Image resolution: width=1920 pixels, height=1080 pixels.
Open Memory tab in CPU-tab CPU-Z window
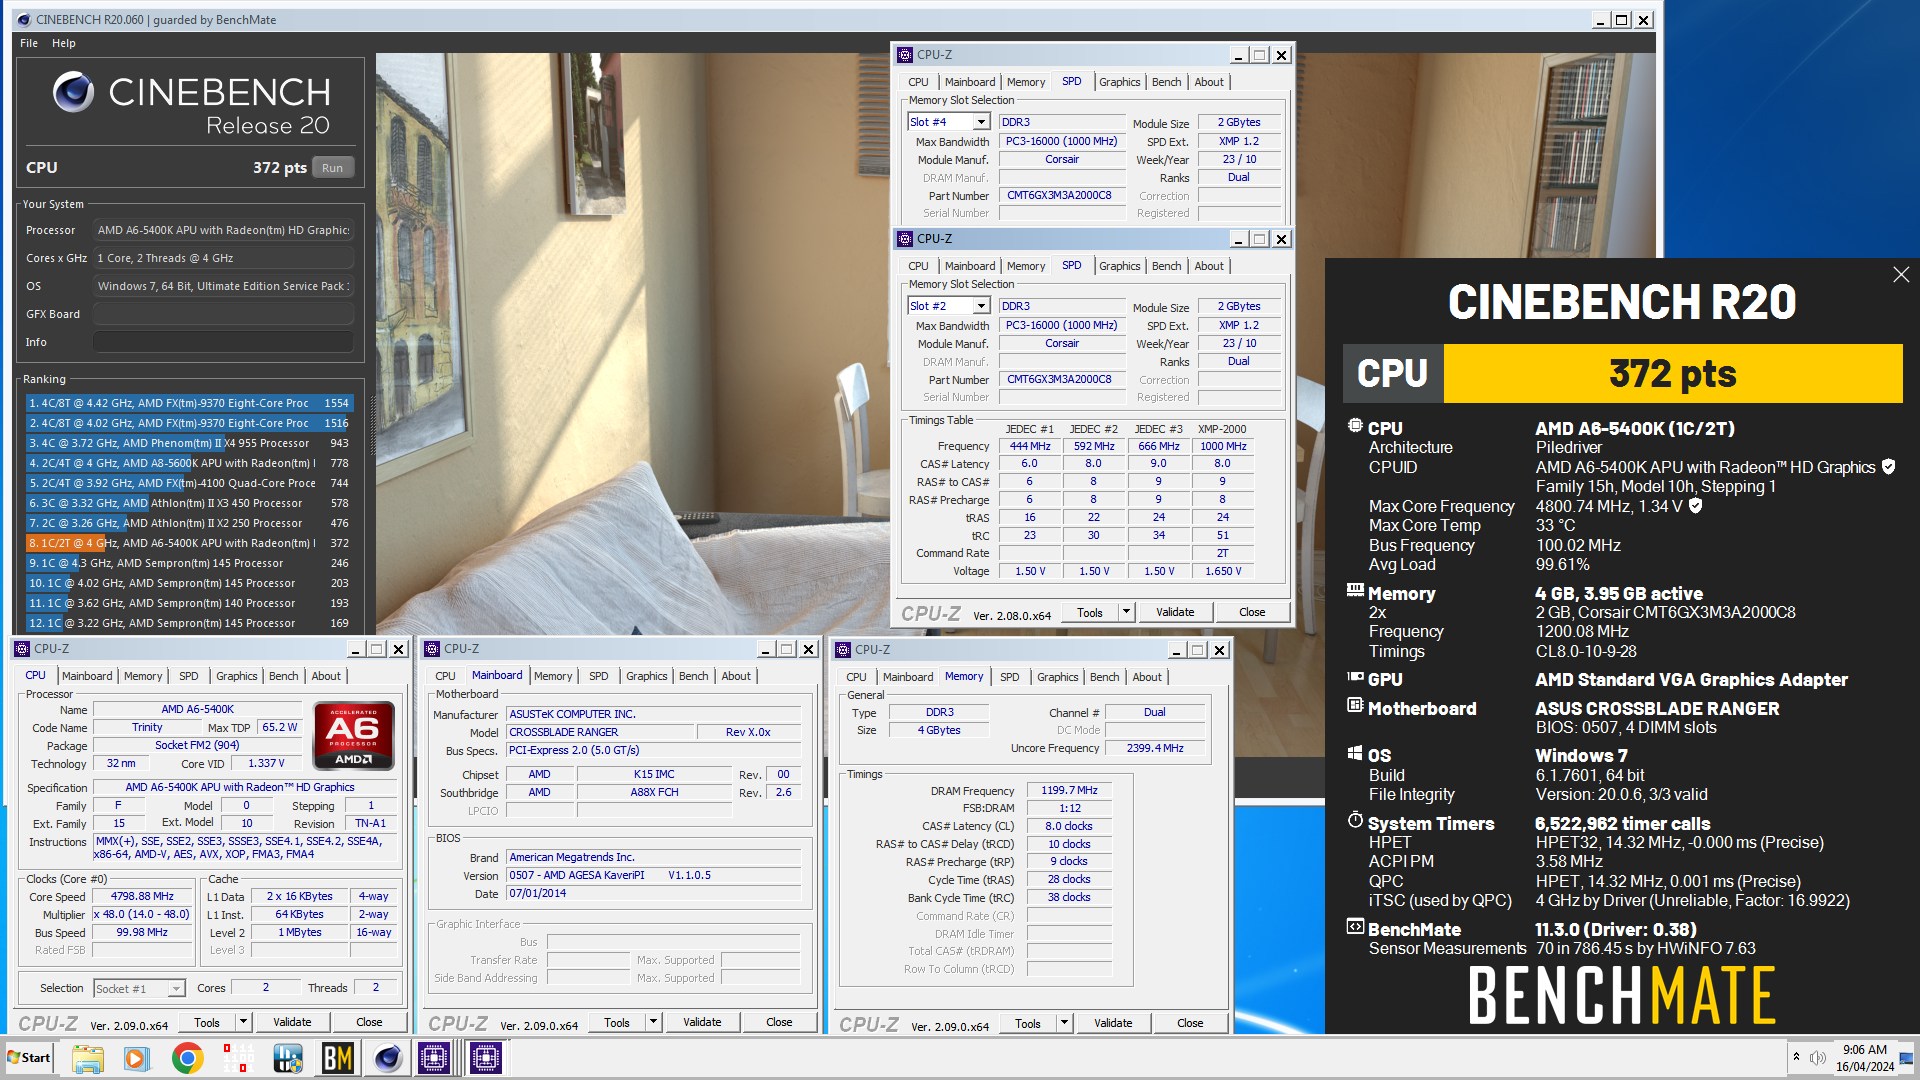pos(143,676)
